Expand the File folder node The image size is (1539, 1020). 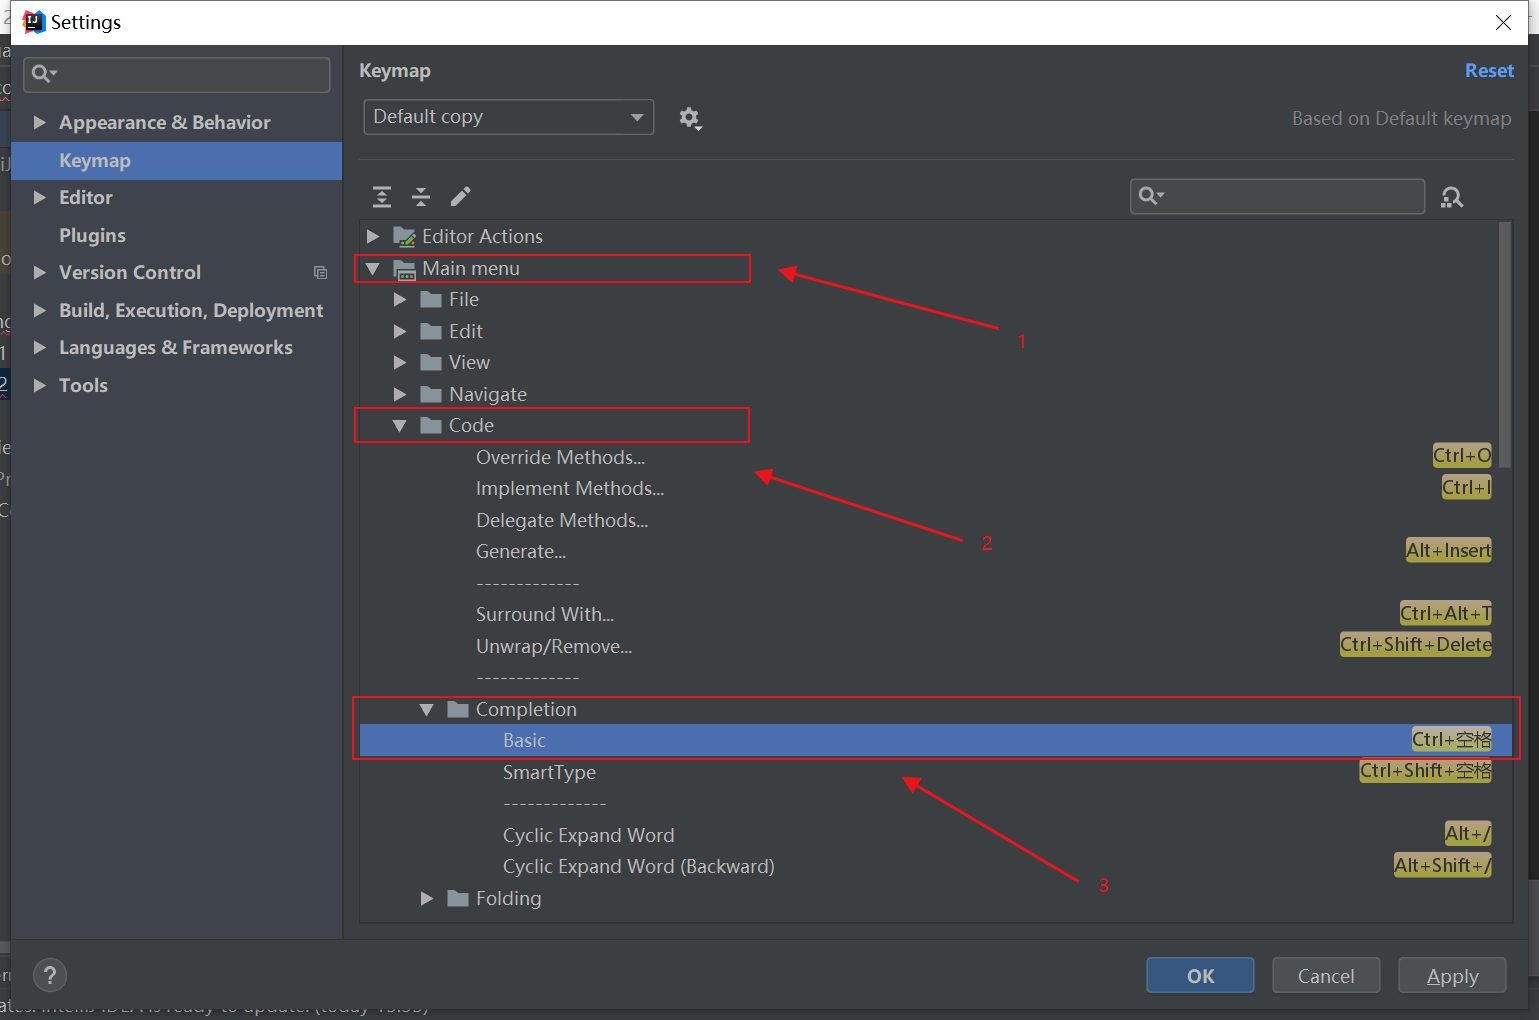400,300
